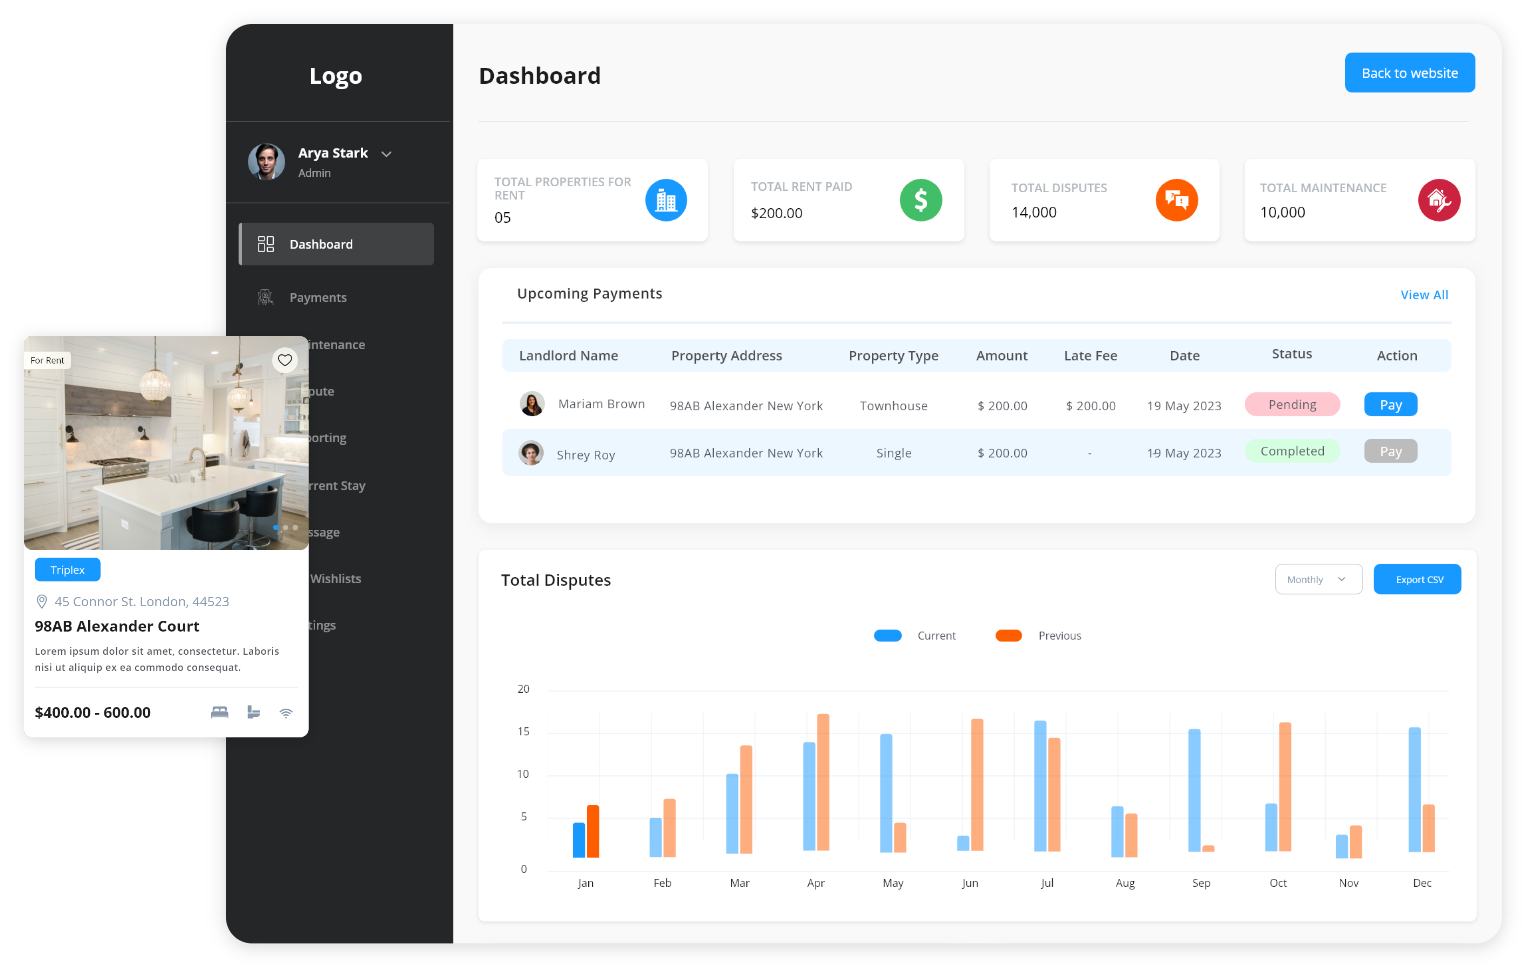Screen dimensions: 1529x974
Task: Click the Back to website button
Action: [1409, 73]
